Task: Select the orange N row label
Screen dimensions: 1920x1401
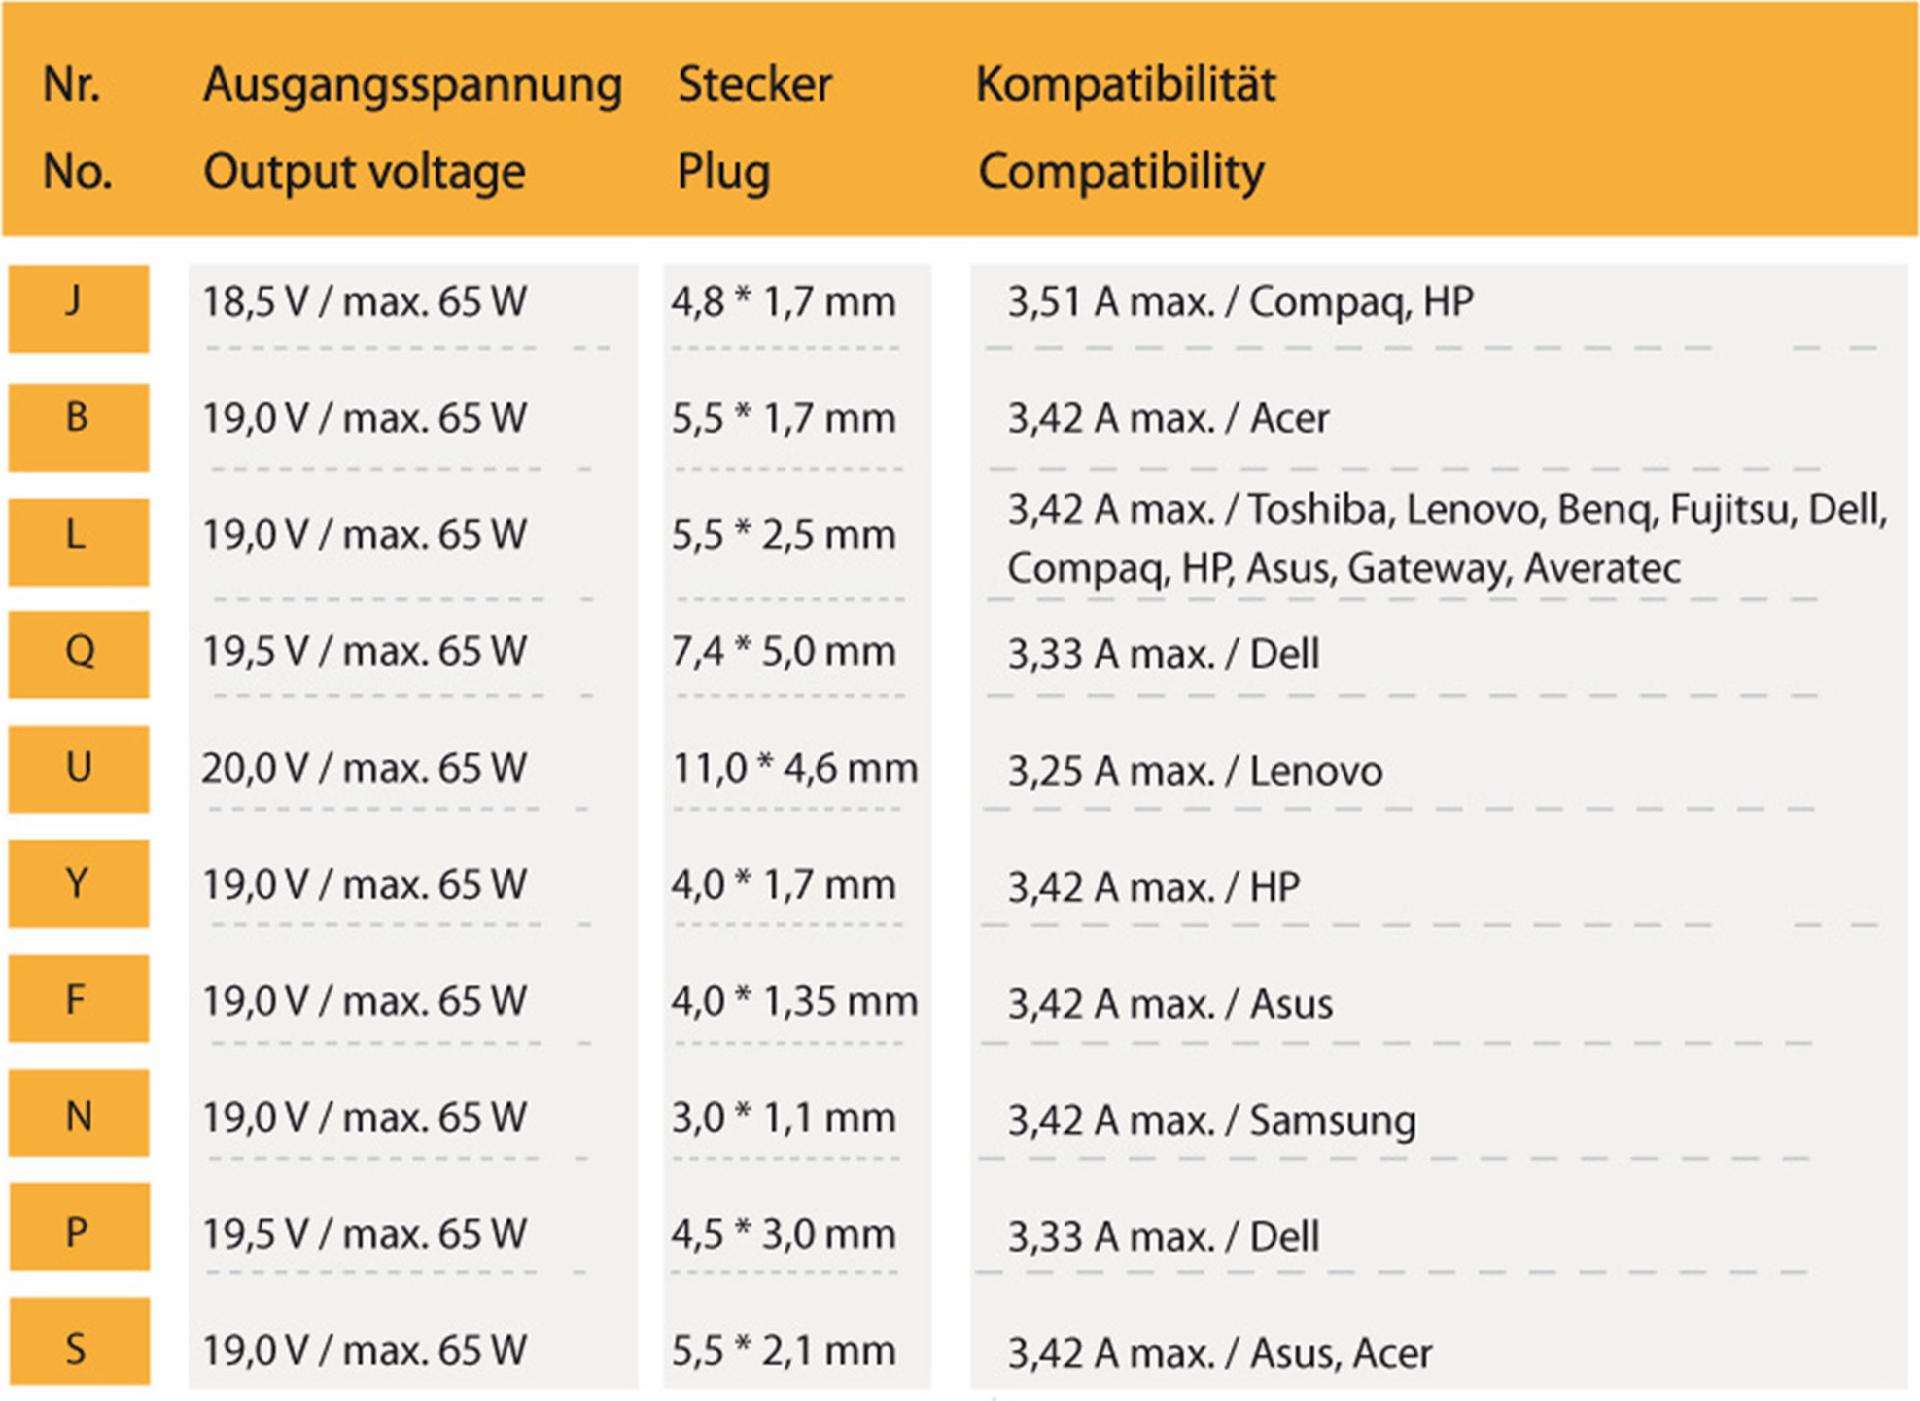Action: [78, 1114]
